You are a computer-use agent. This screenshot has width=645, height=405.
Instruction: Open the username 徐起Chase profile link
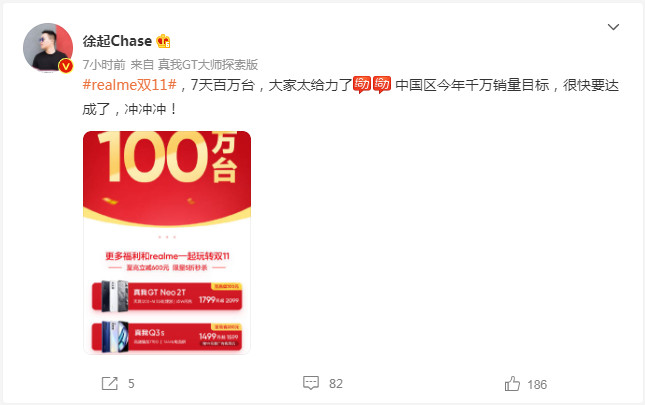[117, 41]
